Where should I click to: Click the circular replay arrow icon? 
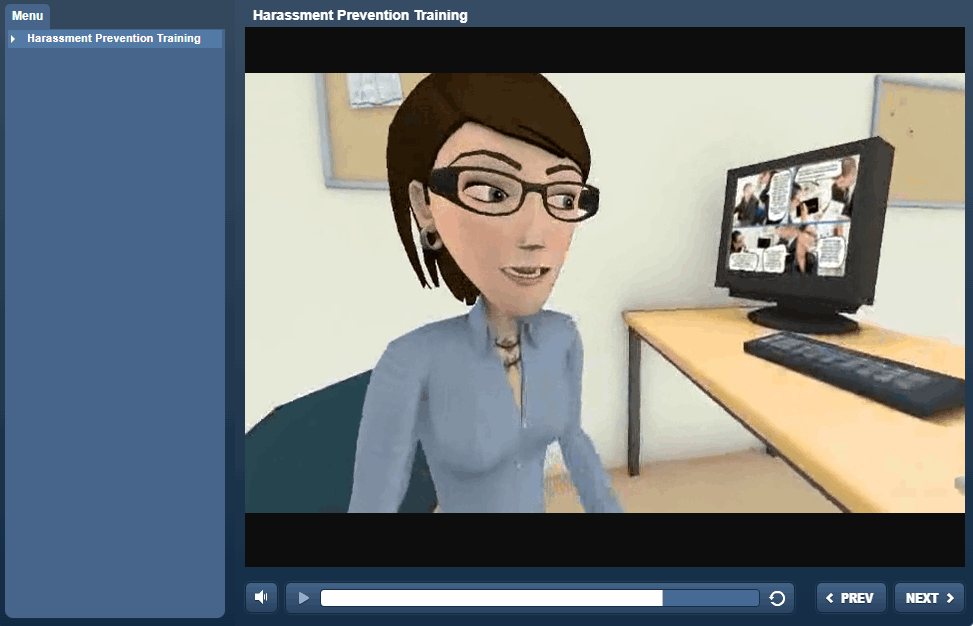click(x=777, y=599)
